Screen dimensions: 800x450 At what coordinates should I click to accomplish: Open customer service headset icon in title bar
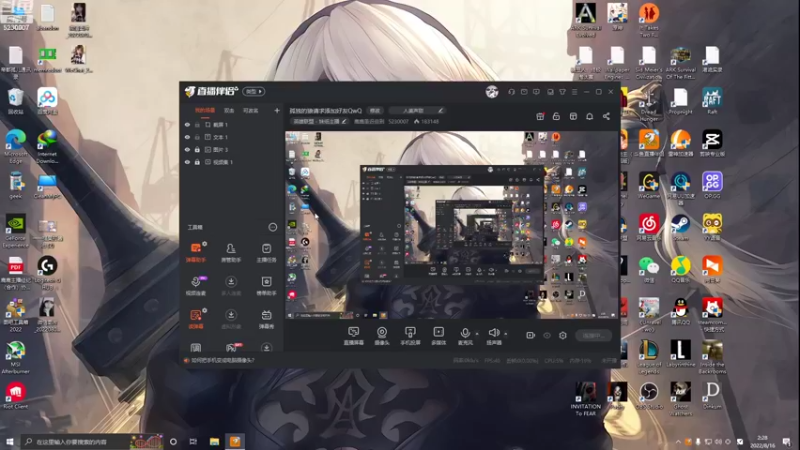(x=511, y=92)
